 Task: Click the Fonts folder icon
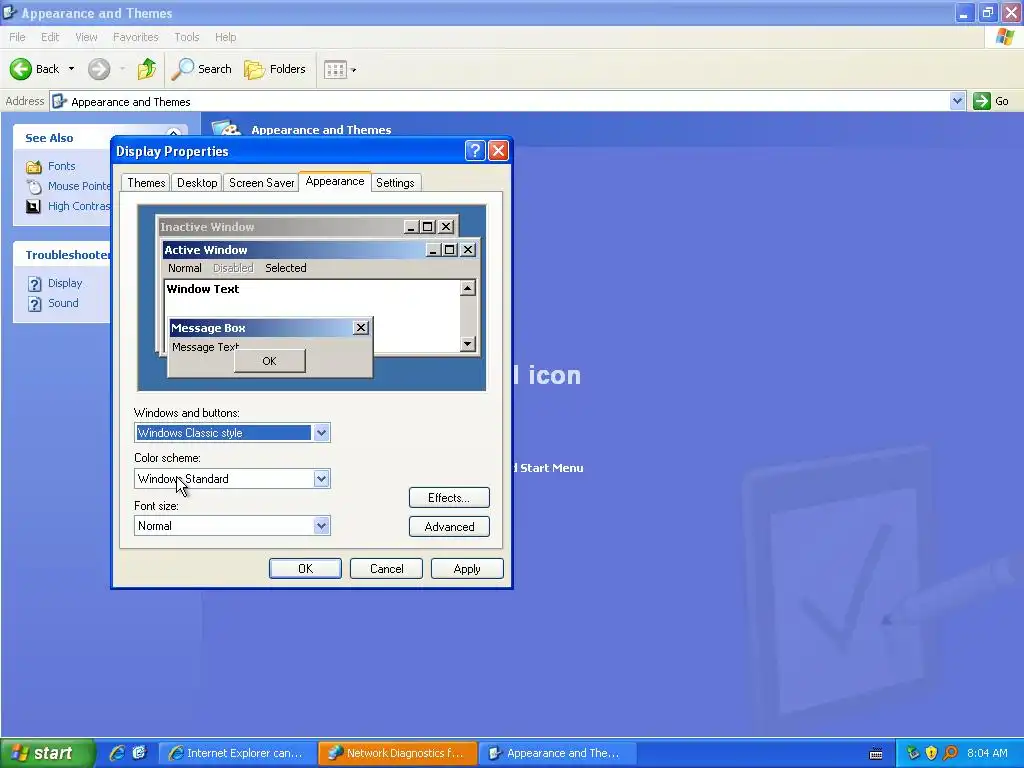coord(33,167)
